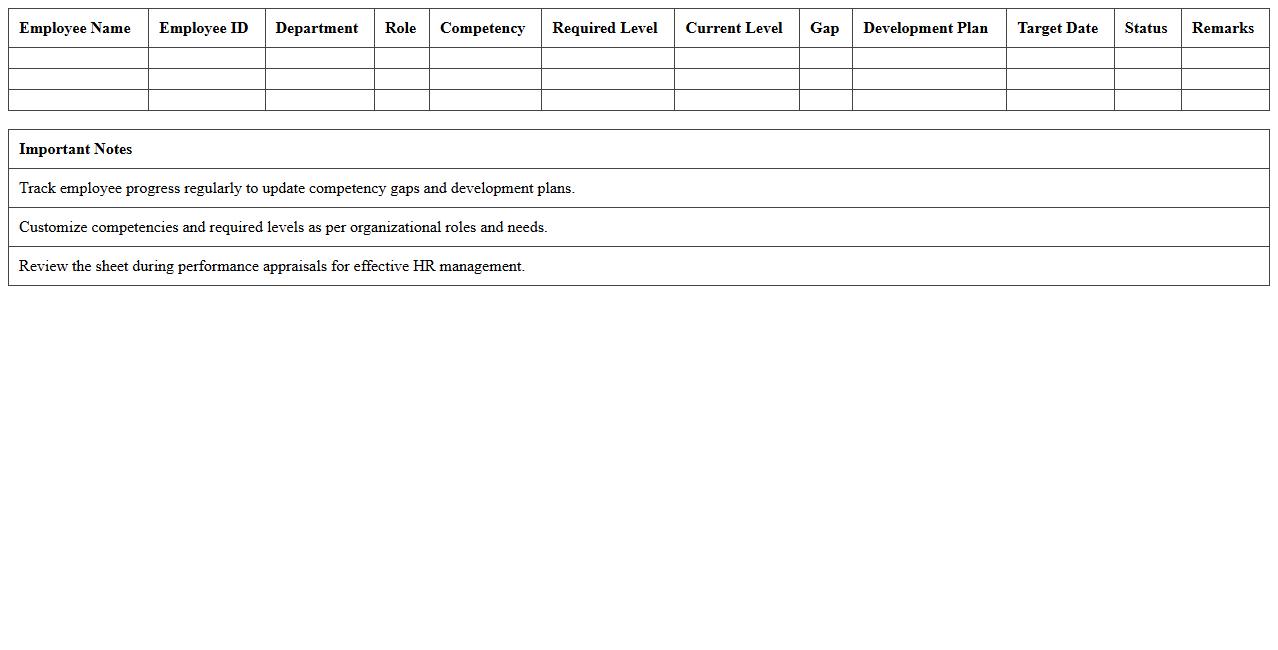This screenshot has width=1278, height=650.
Task: Select the second row Department cell
Action: [x=316, y=79]
